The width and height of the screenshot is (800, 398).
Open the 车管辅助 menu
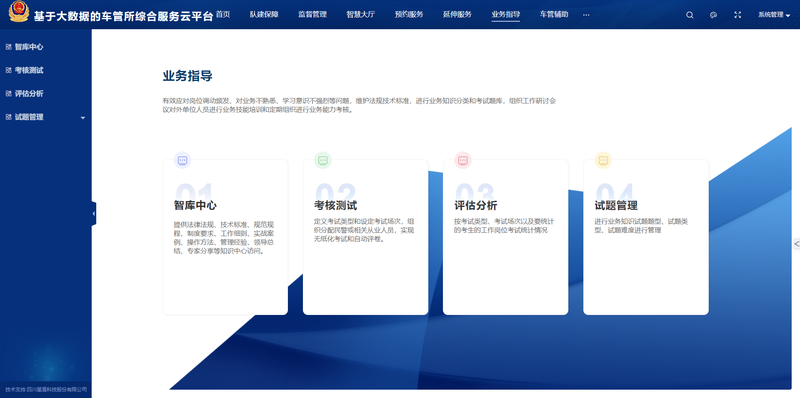pyautogui.click(x=554, y=14)
